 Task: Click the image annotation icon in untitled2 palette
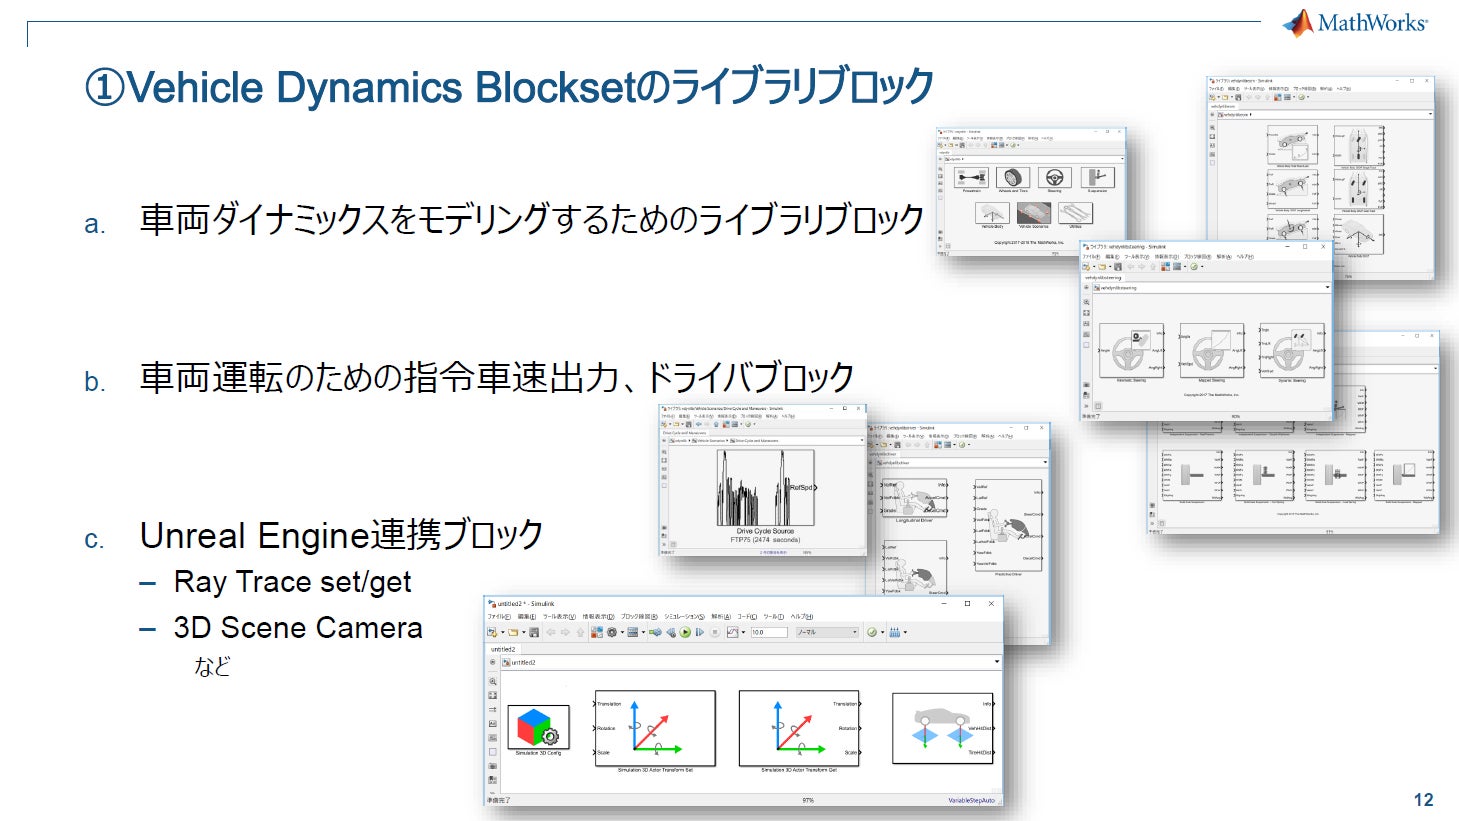pos(492,738)
